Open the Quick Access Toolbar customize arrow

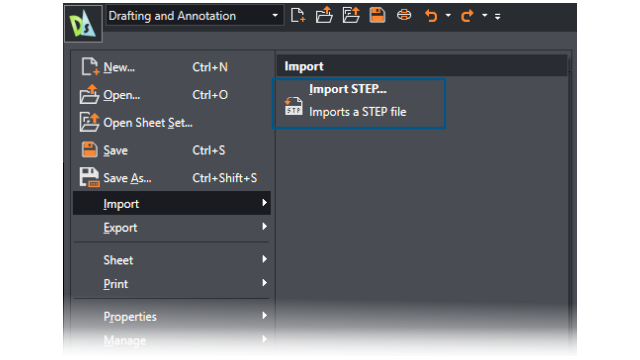coord(498,16)
